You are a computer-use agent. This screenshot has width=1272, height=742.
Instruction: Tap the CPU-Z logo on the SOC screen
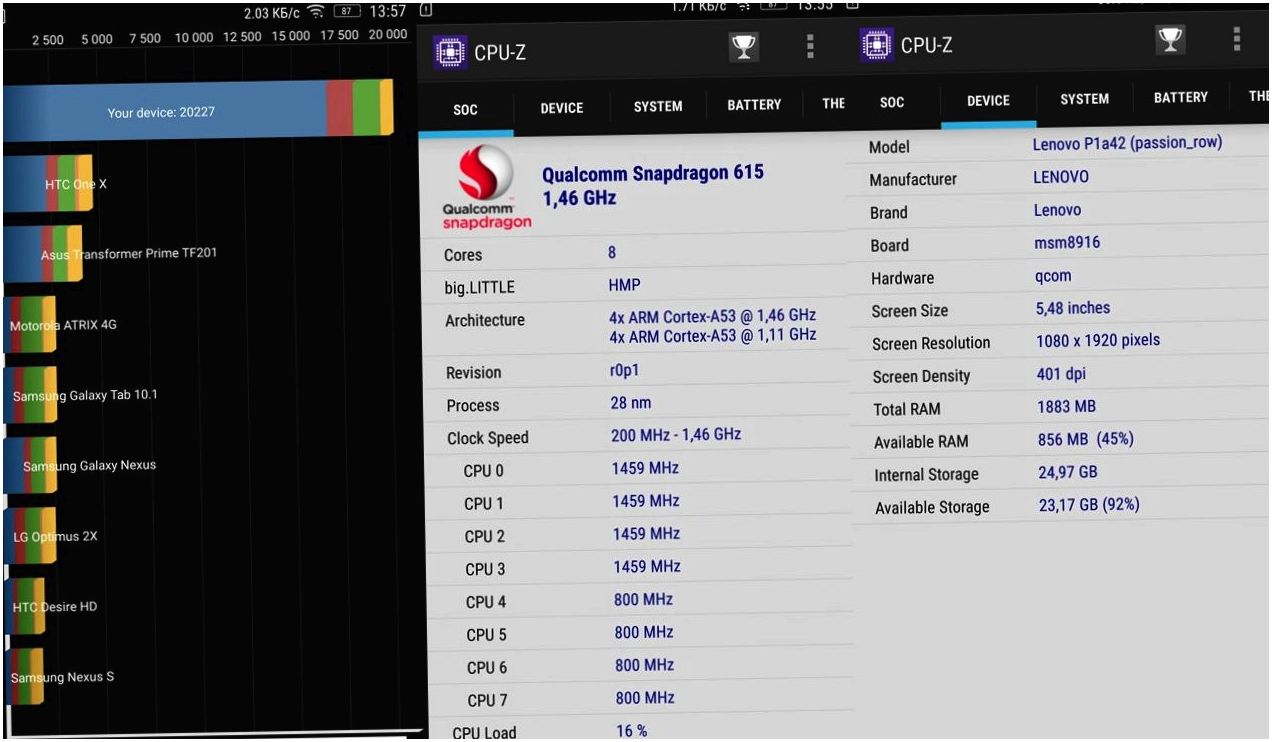point(450,52)
